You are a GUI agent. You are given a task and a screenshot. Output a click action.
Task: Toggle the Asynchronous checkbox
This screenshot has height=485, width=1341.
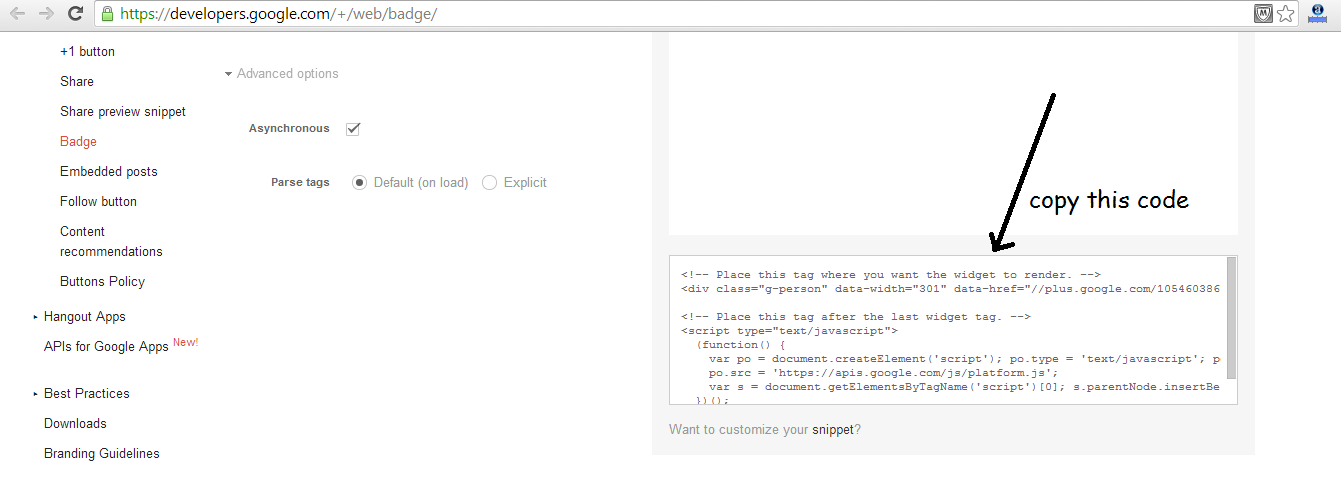coord(353,129)
